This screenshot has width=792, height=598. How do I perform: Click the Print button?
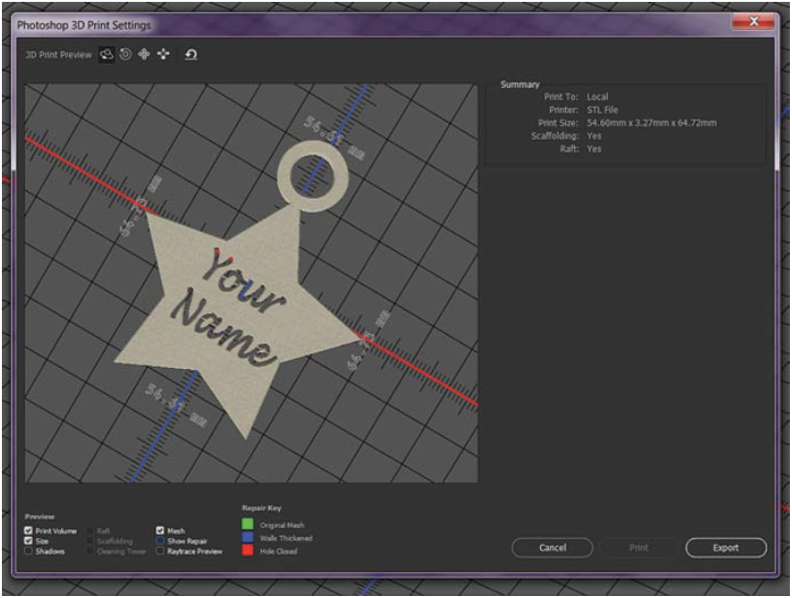[639, 548]
